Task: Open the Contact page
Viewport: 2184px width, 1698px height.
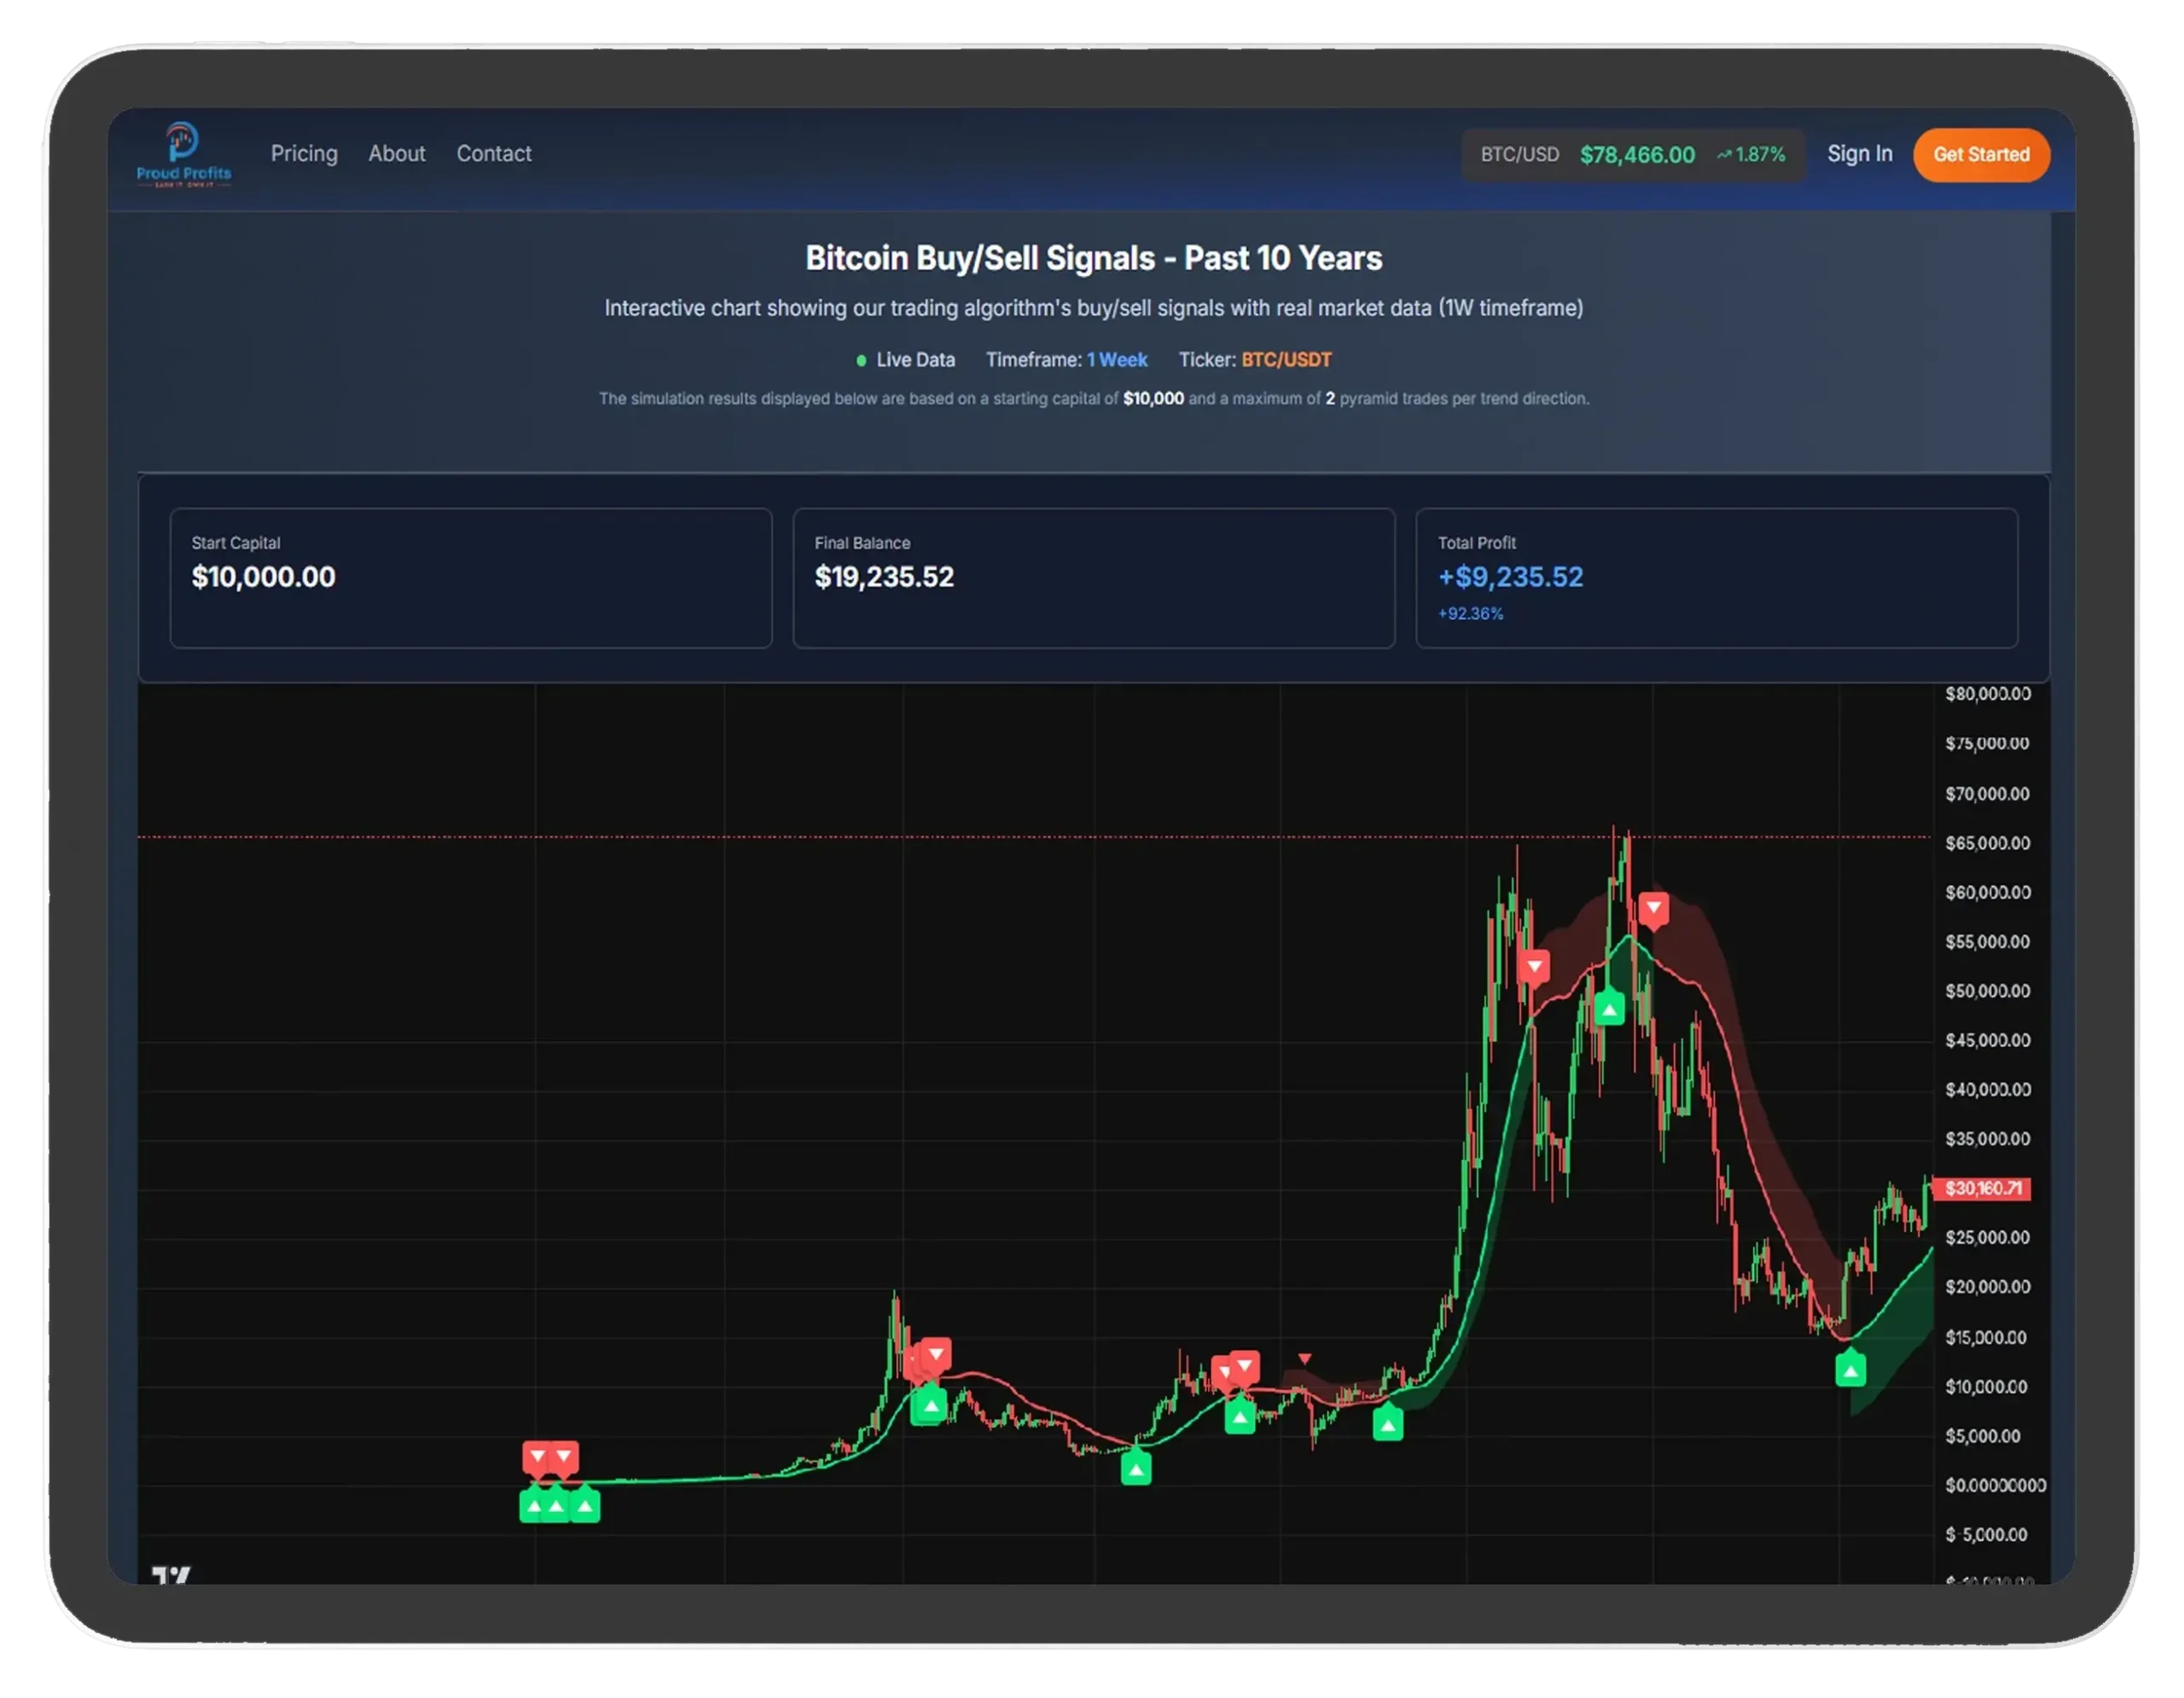Action: [x=494, y=154]
